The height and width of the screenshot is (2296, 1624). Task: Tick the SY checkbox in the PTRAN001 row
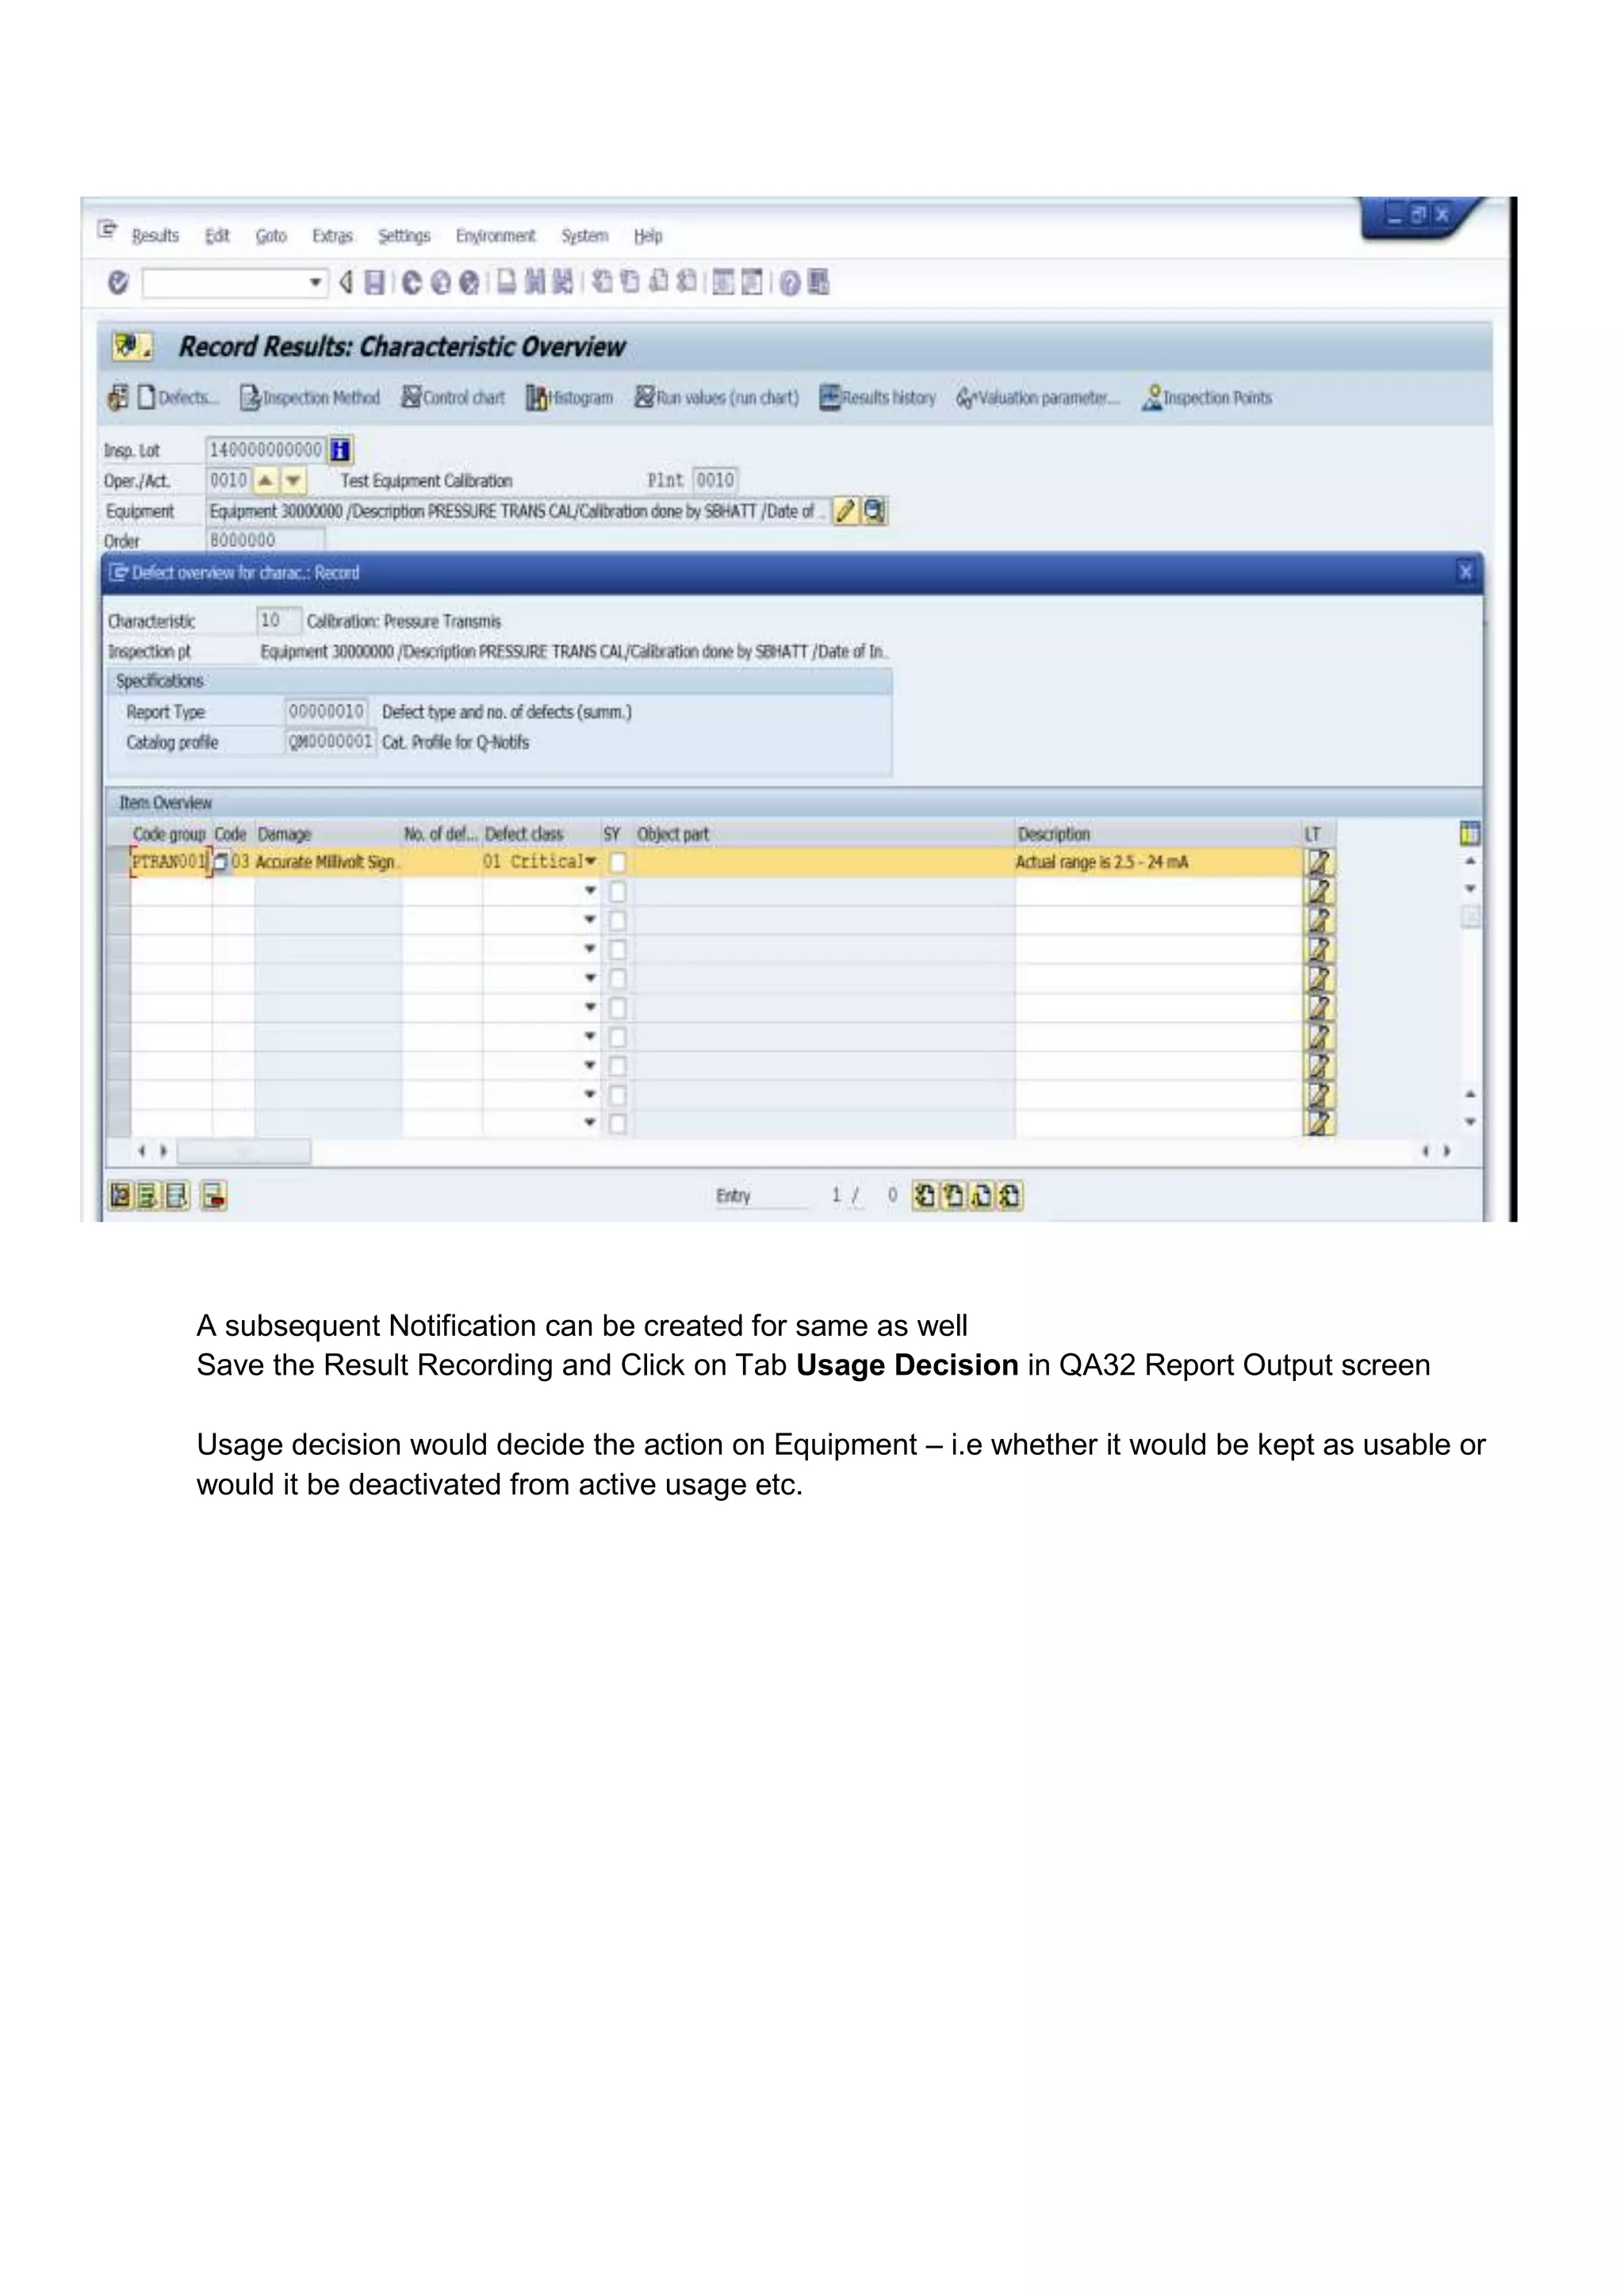tap(618, 862)
